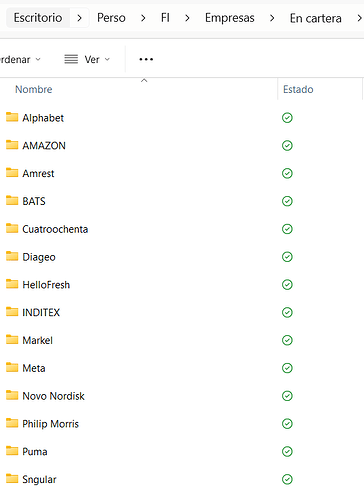Sort by the Nombre column header

[34, 89]
